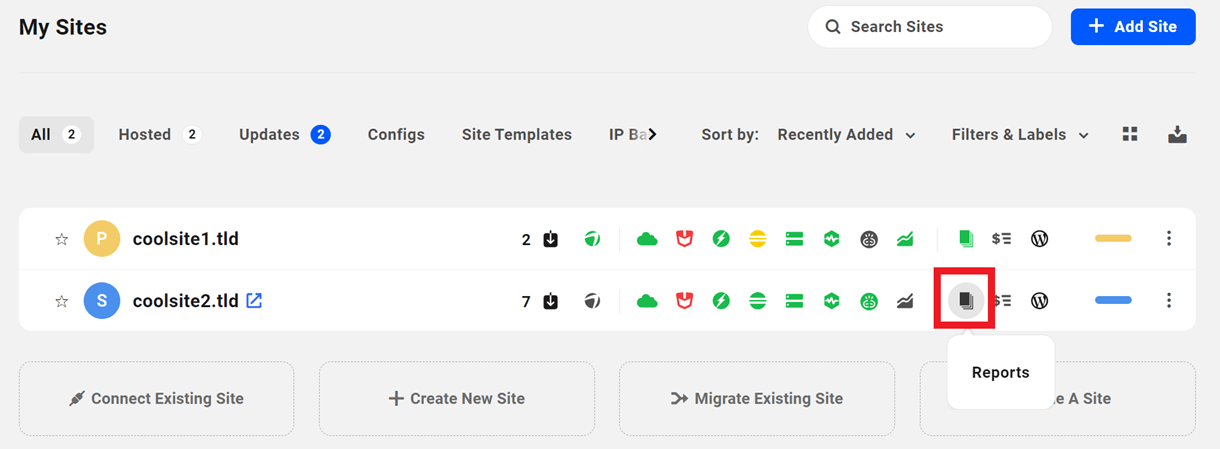Switch to grid view layout
Viewport: 1220px width, 449px height.
click(x=1130, y=134)
